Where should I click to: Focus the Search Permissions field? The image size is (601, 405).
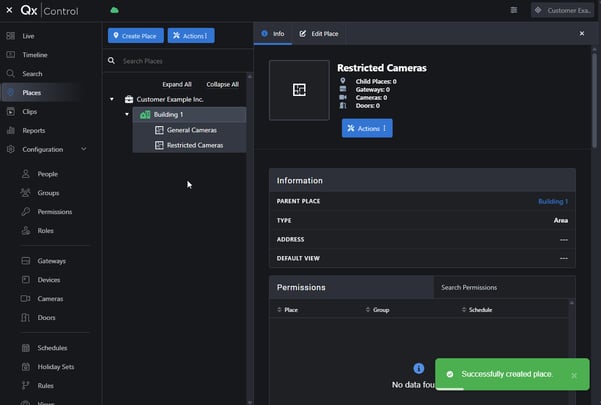point(504,287)
